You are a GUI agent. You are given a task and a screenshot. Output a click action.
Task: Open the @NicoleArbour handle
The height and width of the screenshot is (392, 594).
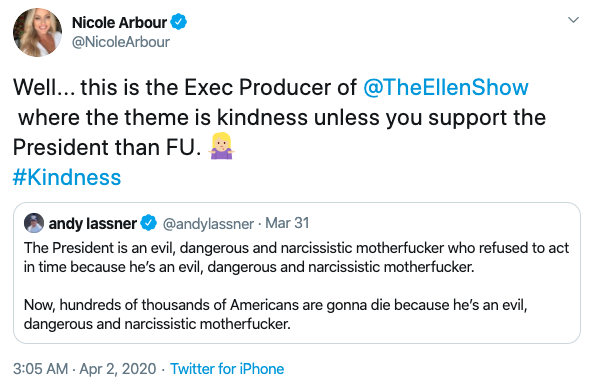point(121,42)
